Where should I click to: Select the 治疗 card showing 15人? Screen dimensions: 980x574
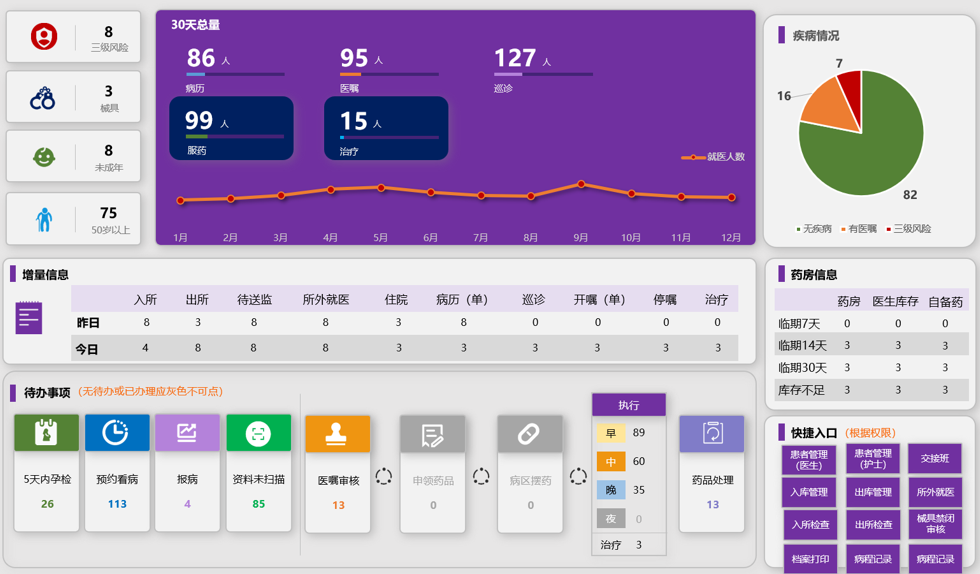385,129
